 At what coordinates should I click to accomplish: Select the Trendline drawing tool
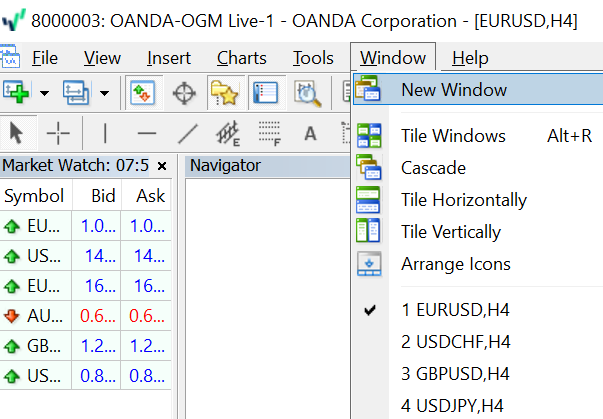click(188, 133)
